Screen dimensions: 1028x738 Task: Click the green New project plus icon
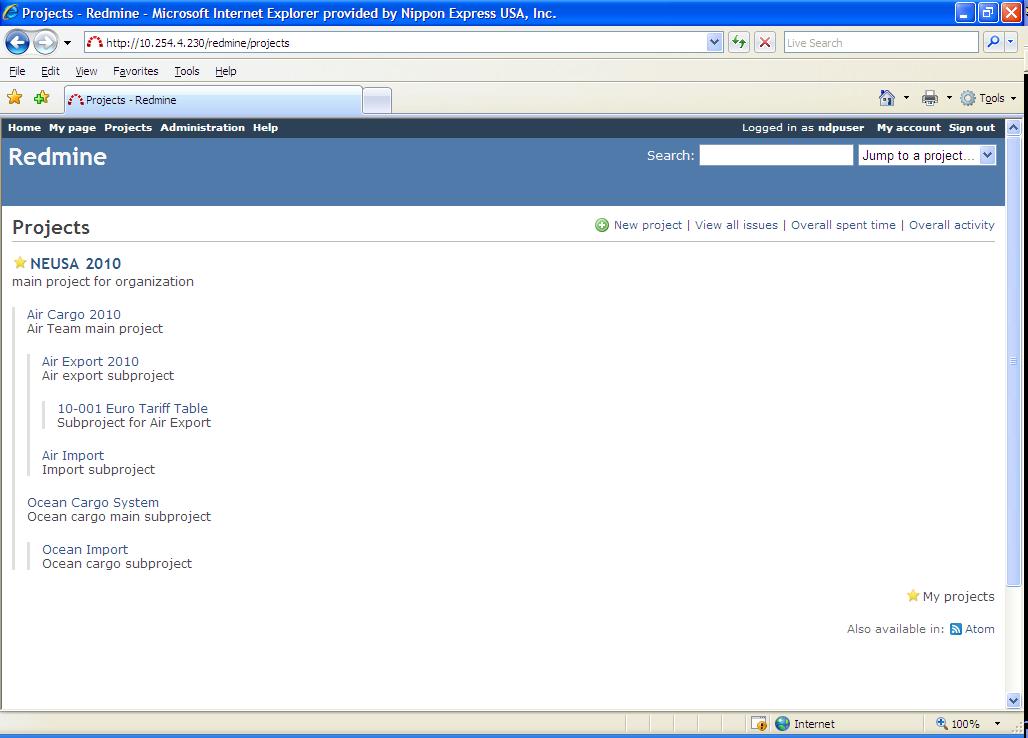pyautogui.click(x=602, y=225)
